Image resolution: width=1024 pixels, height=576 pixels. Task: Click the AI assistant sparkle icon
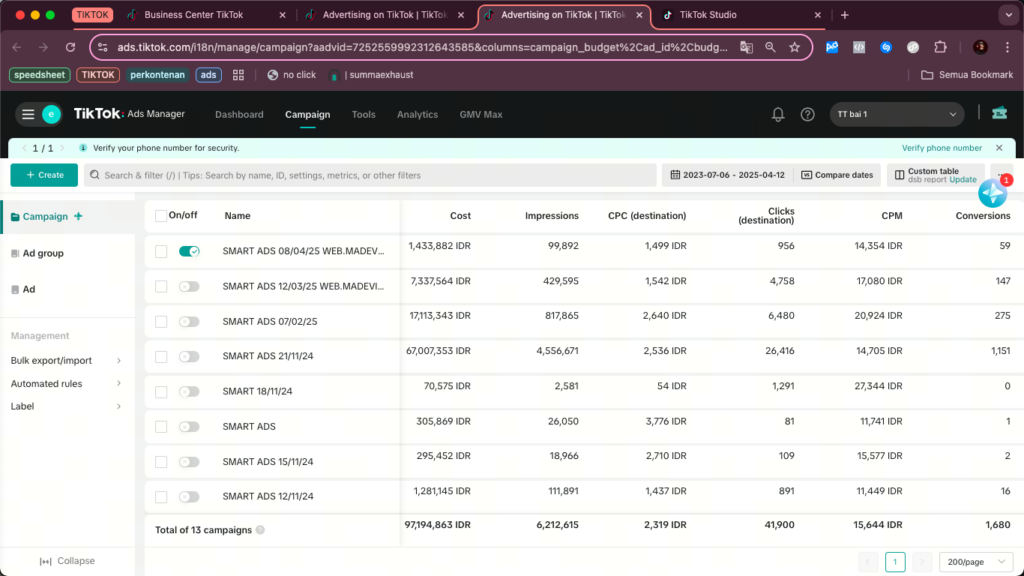(x=991, y=192)
